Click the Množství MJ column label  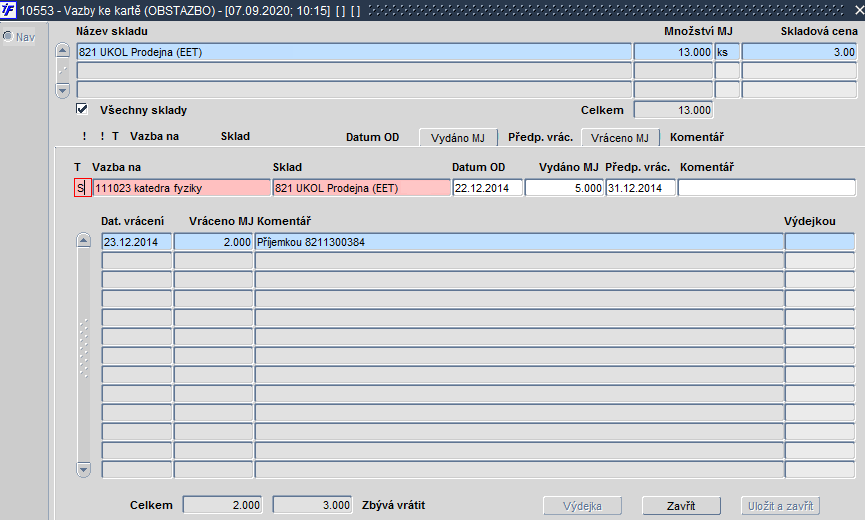coord(698,31)
